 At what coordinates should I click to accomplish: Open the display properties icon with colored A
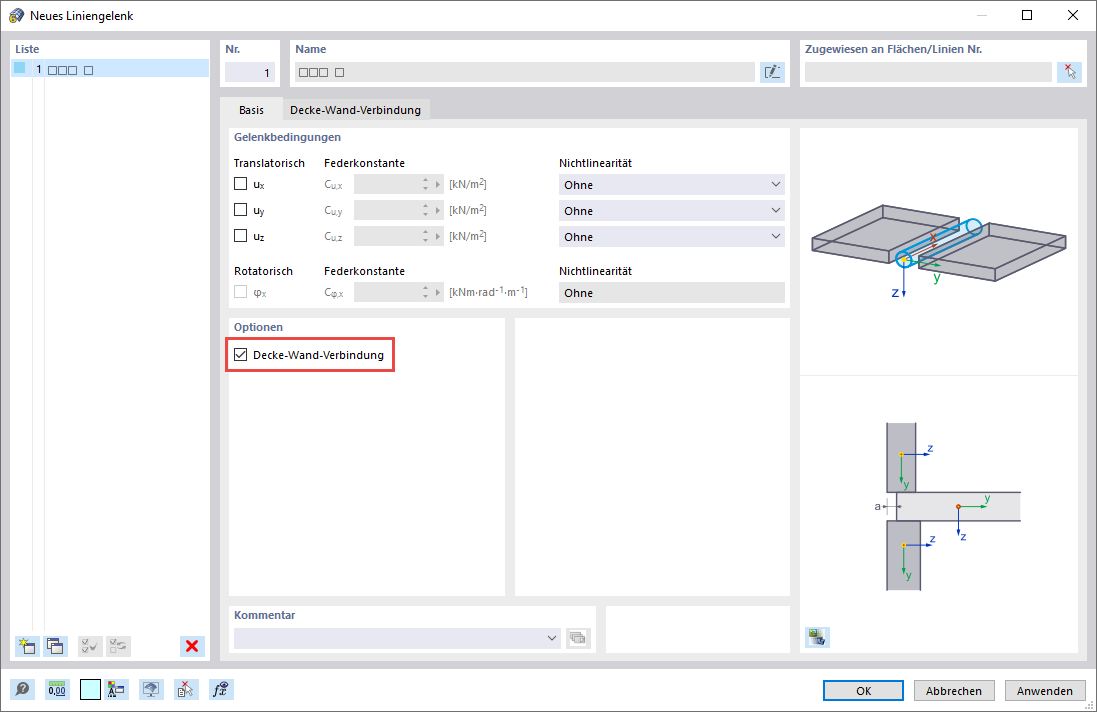click(116, 690)
